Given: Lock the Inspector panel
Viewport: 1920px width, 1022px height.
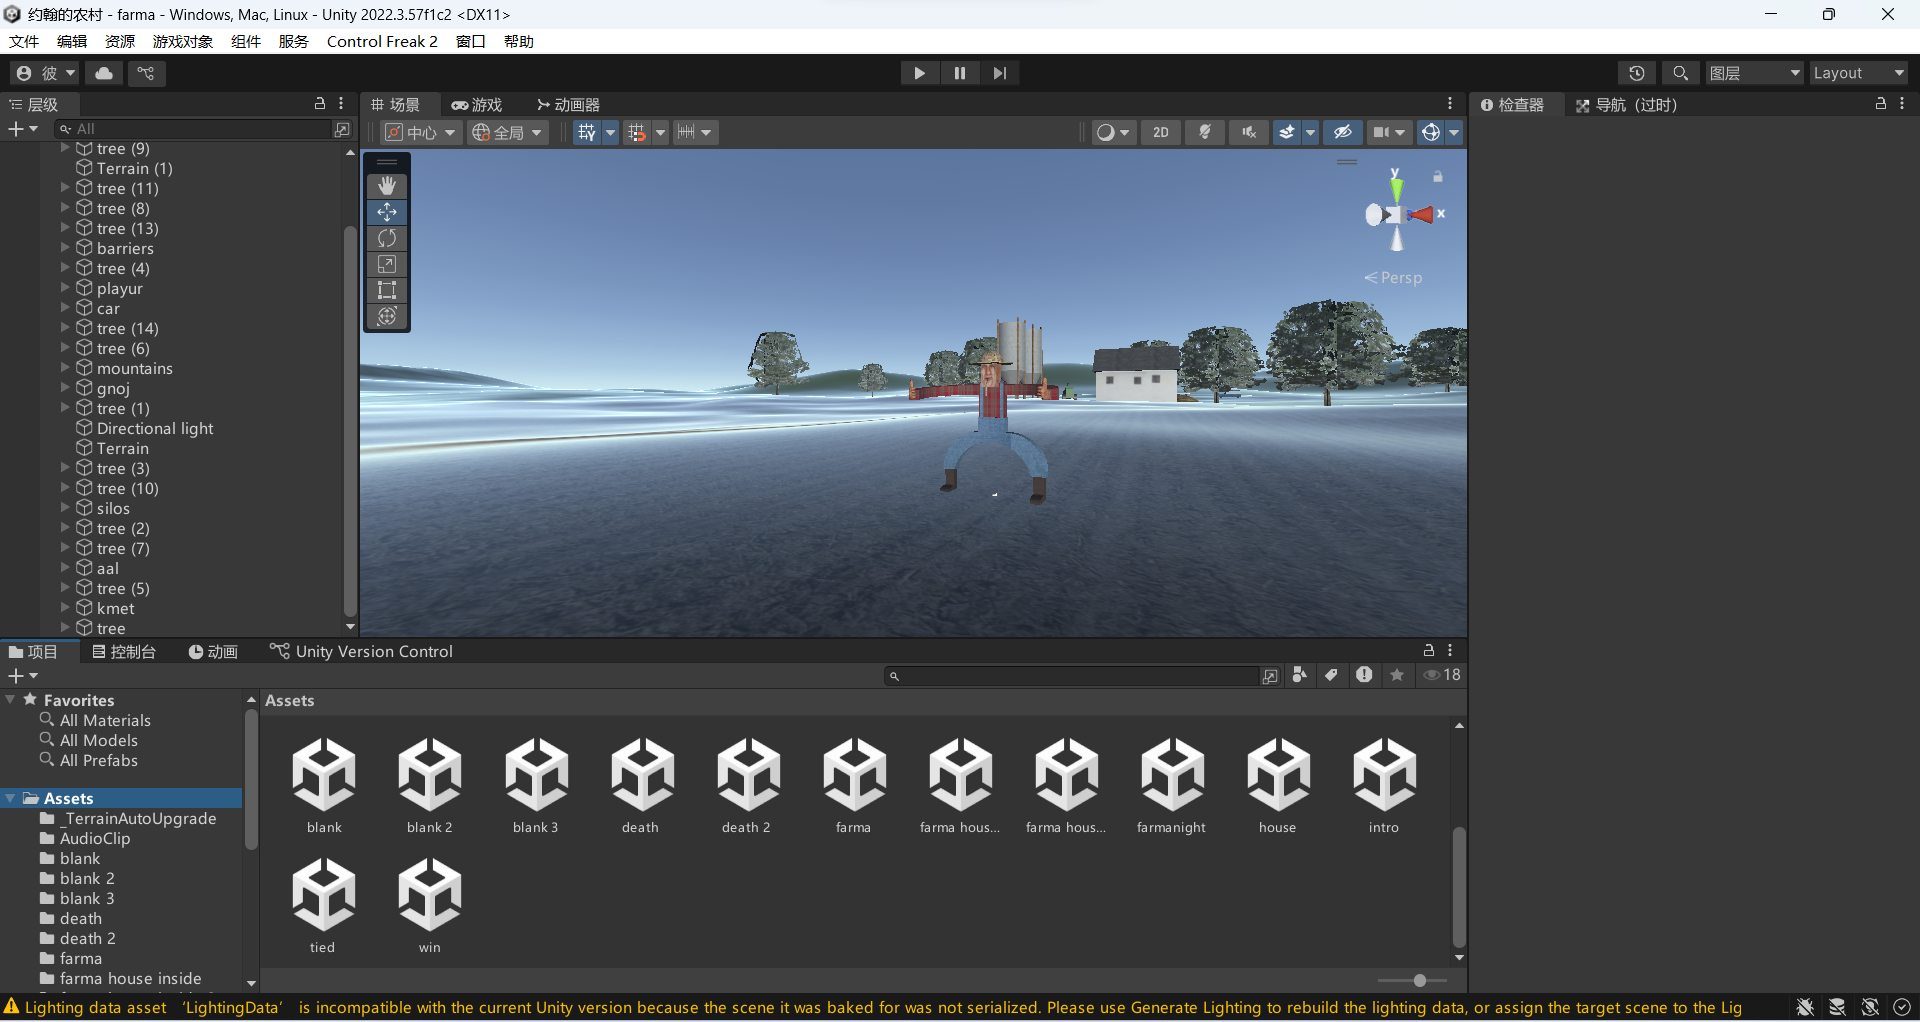Looking at the screenshot, I should [x=1881, y=103].
